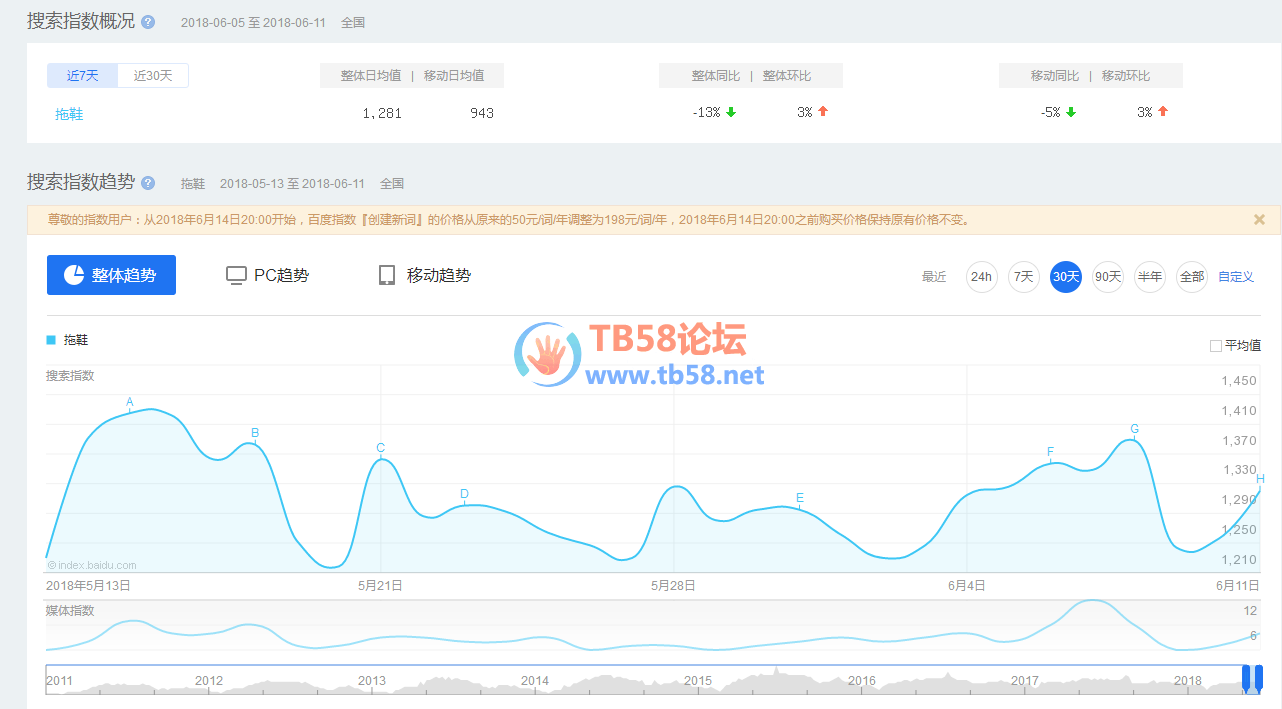
Task: Click news marker G on chart
Action: tap(1134, 430)
